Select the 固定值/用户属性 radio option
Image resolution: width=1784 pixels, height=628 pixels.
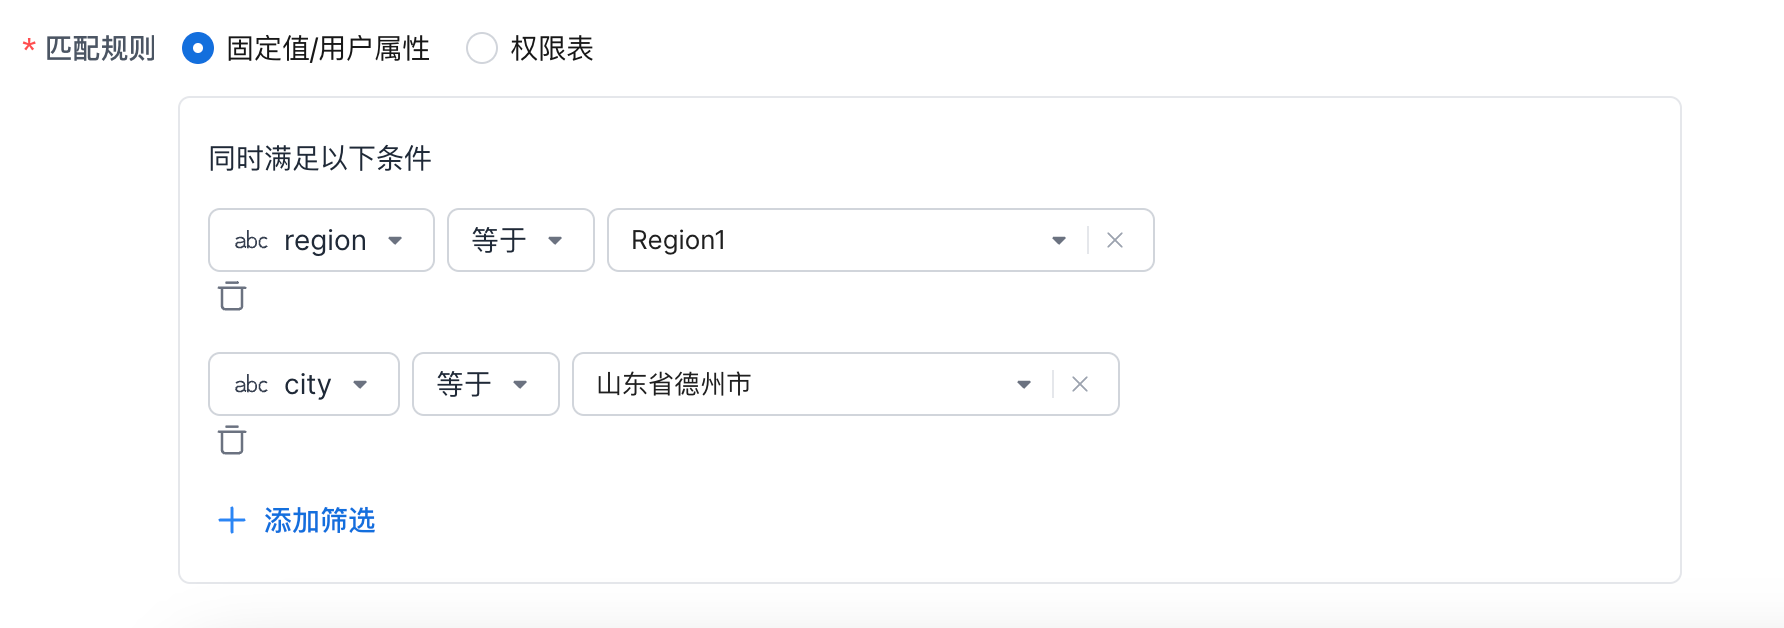[x=198, y=48]
